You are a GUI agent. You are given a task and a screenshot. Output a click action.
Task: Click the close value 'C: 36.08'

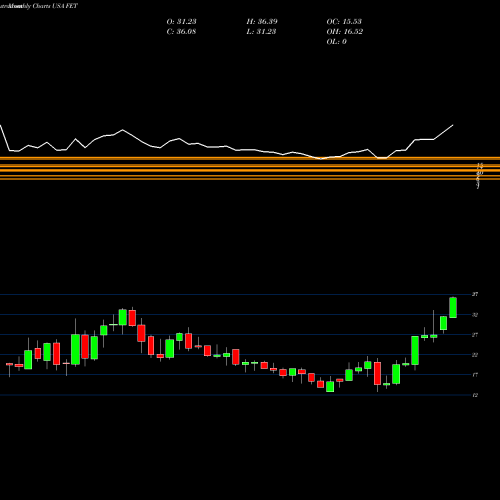(x=181, y=32)
